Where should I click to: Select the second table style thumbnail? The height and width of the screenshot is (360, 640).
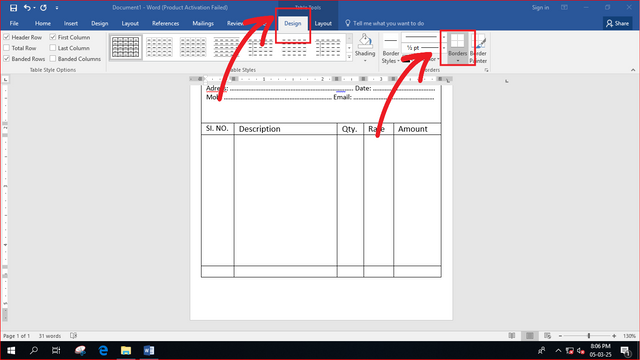(159, 47)
